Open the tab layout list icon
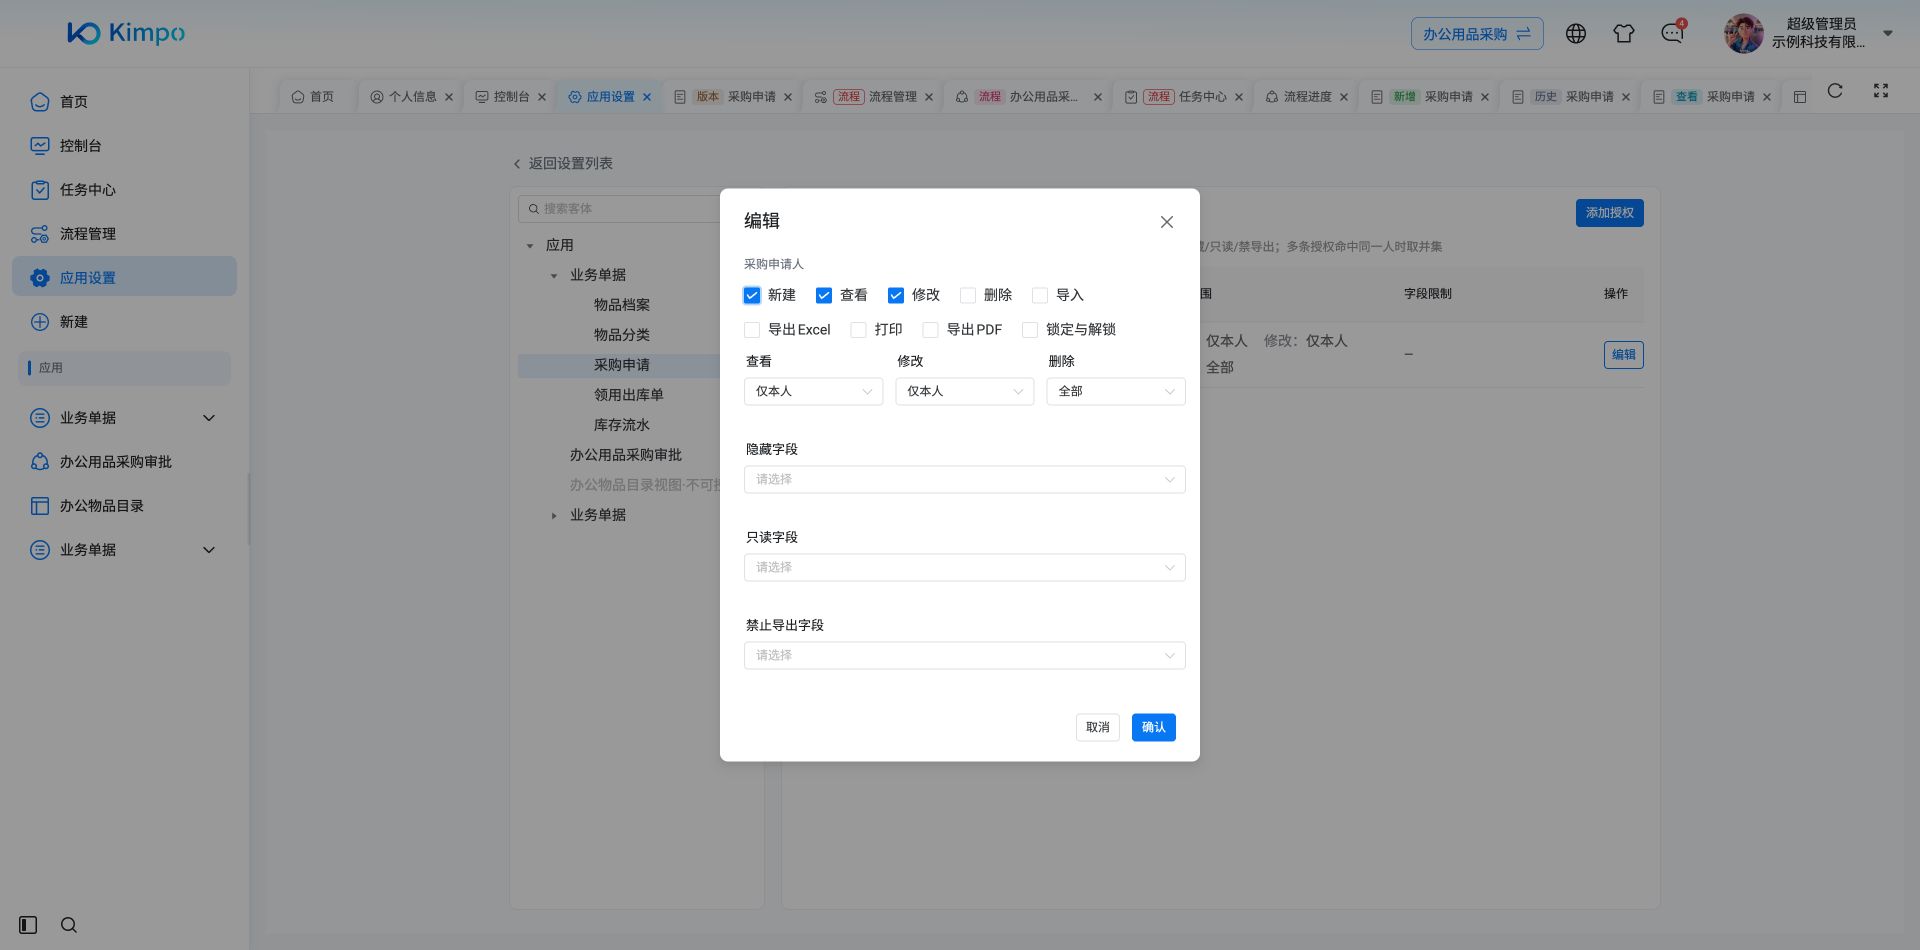The width and height of the screenshot is (1920, 950). click(x=1799, y=97)
